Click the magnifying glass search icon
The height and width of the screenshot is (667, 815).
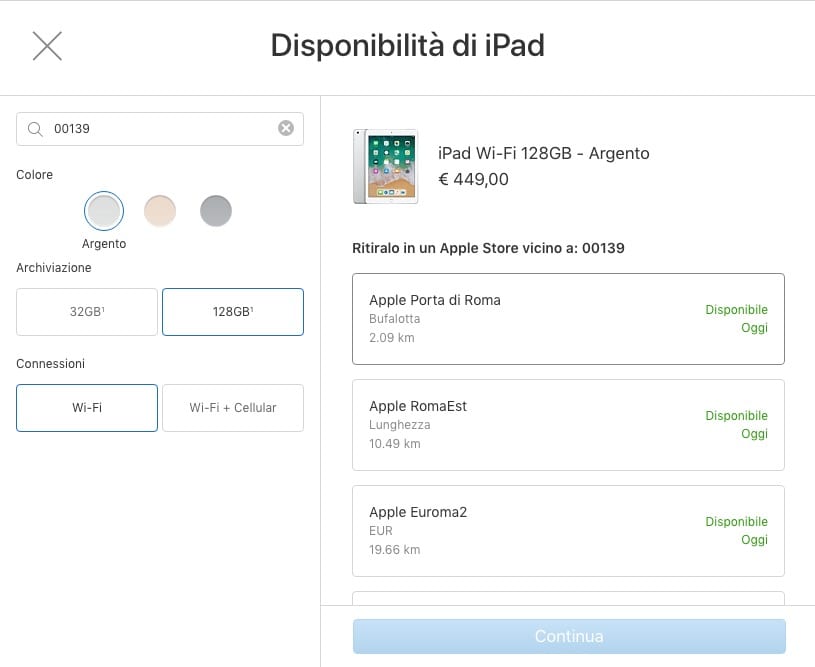(x=35, y=129)
